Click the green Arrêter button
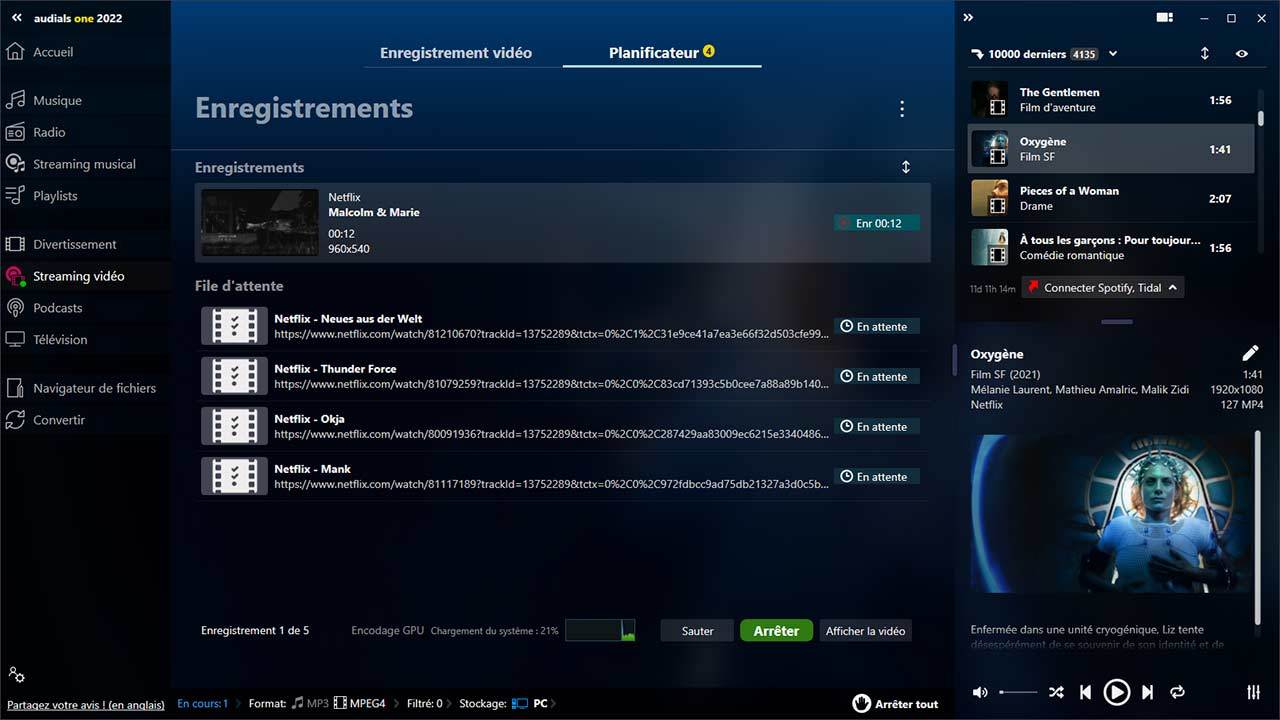The height and width of the screenshot is (720, 1280). [x=776, y=631]
